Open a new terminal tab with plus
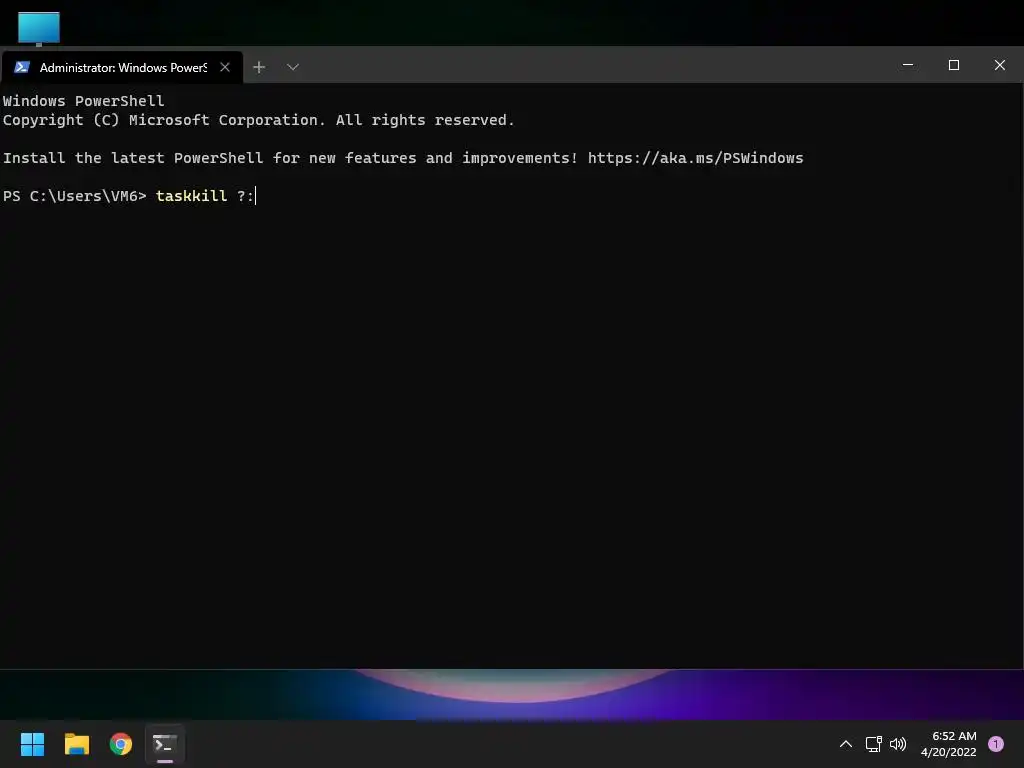This screenshot has width=1024, height=768. [259, 67]
